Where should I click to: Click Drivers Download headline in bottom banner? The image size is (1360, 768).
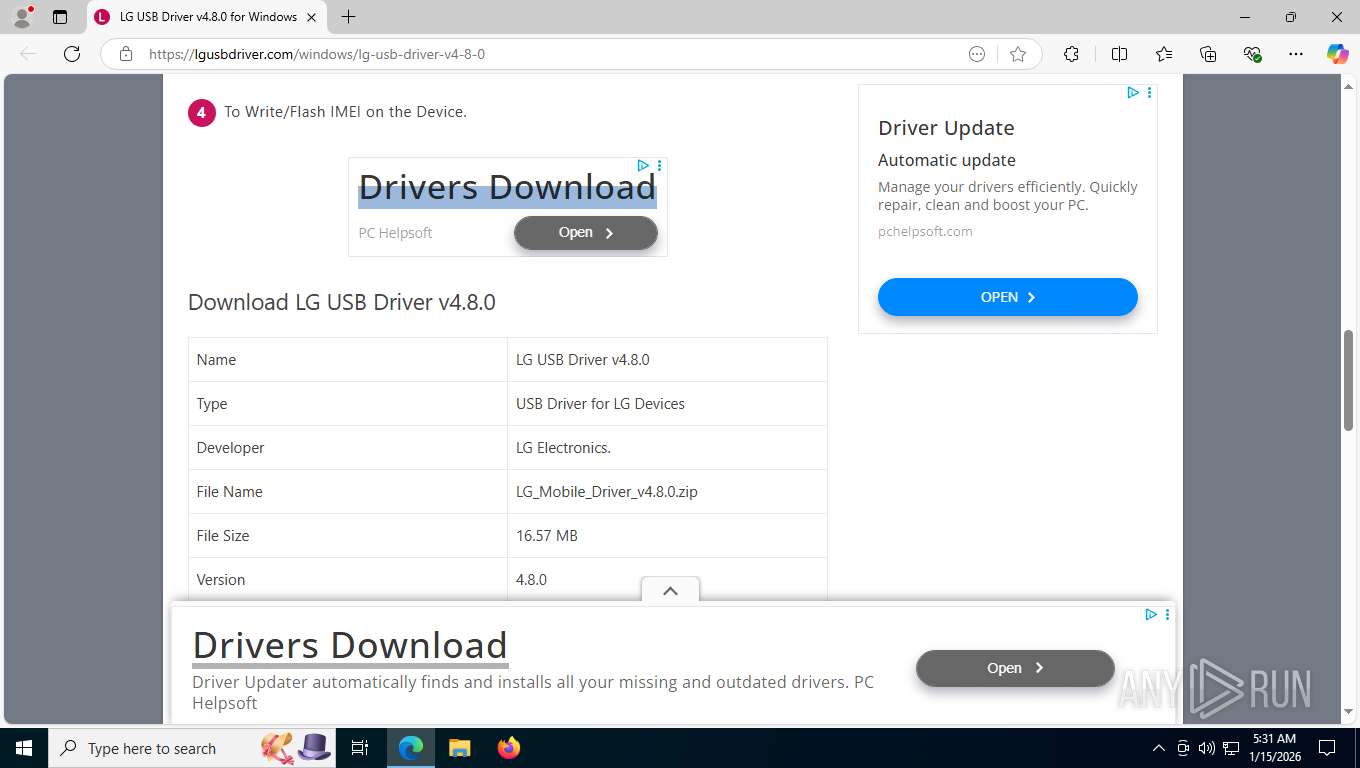(350, 645)
